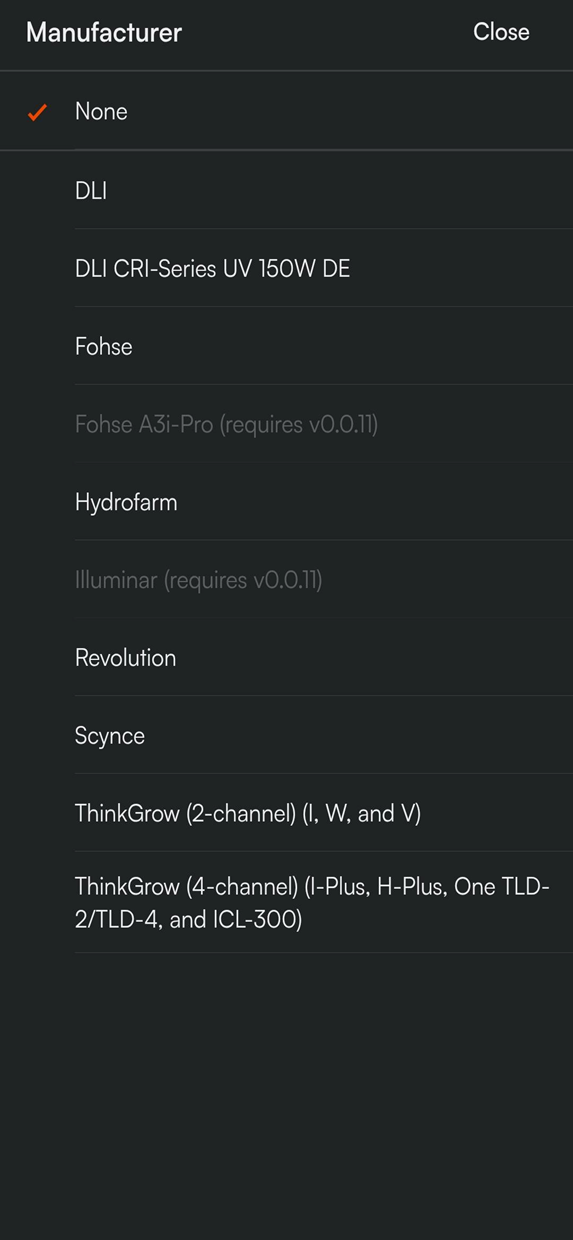Tap the 'requires v0.0.11' note after Fohse A3i-Pro
The height and width of the screenshot is (1240, 573).
(x=299, y=425)
